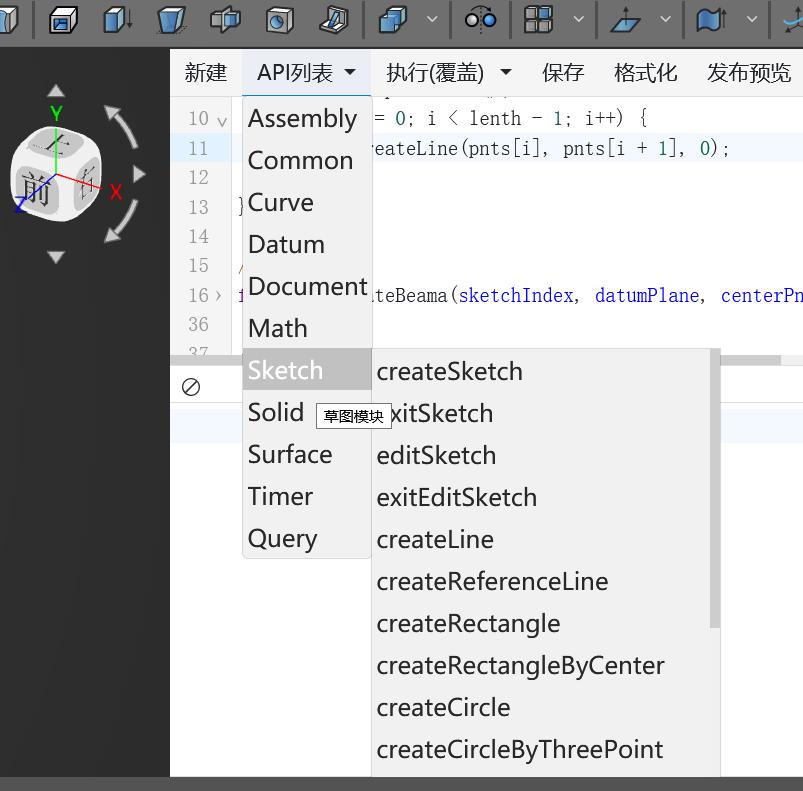This screenshot has width=803, height=791.
Task: Select Solid in the API list menu
Action: (275, 412)
